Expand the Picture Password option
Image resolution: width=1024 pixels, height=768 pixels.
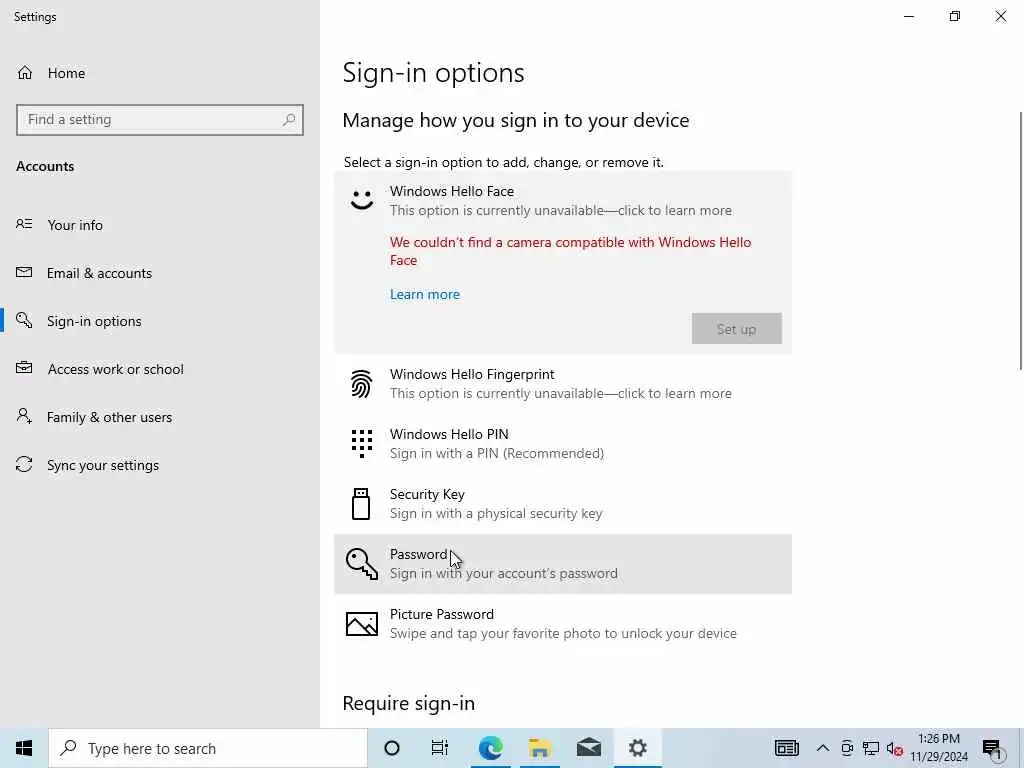(563, 624)
